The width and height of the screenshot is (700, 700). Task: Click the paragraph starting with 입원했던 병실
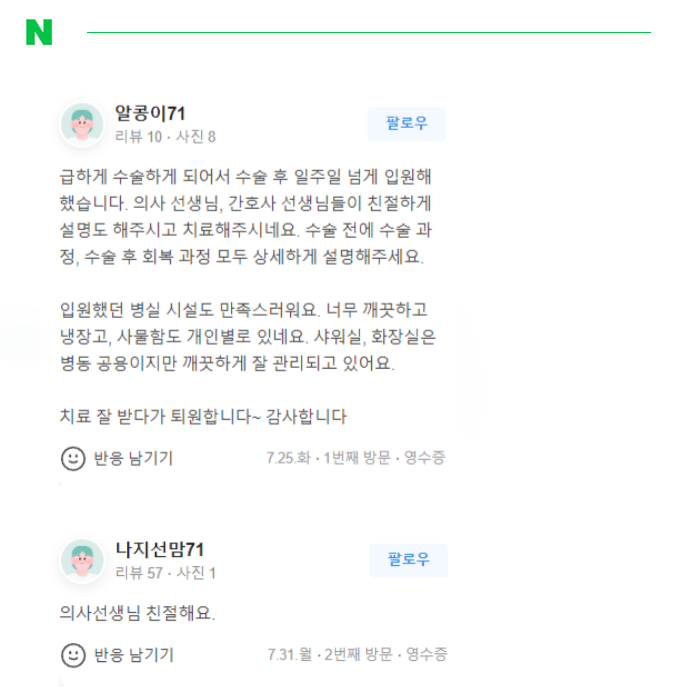click(248, 337)
